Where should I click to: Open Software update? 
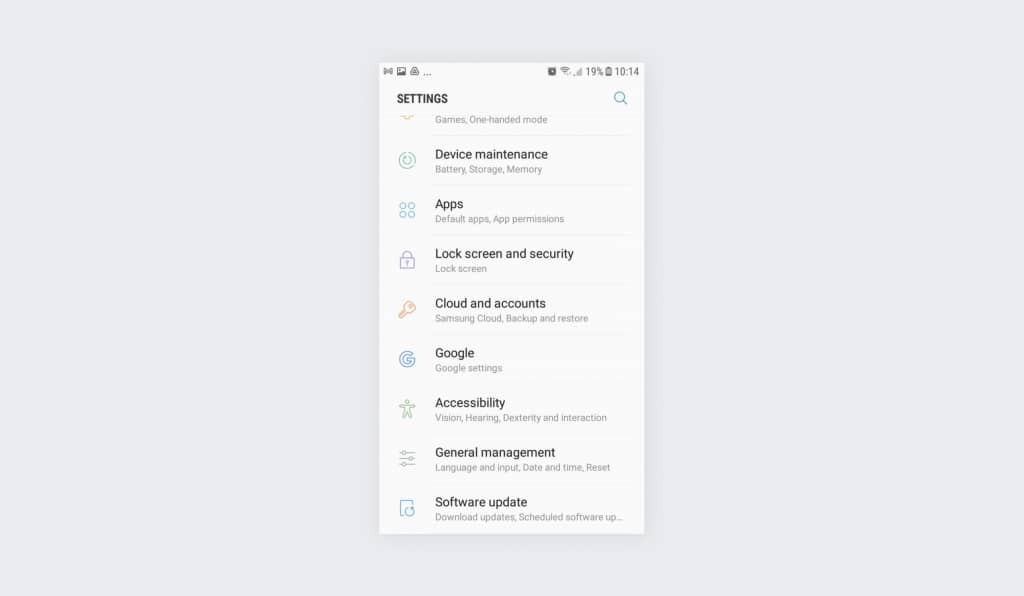point(511,509)
